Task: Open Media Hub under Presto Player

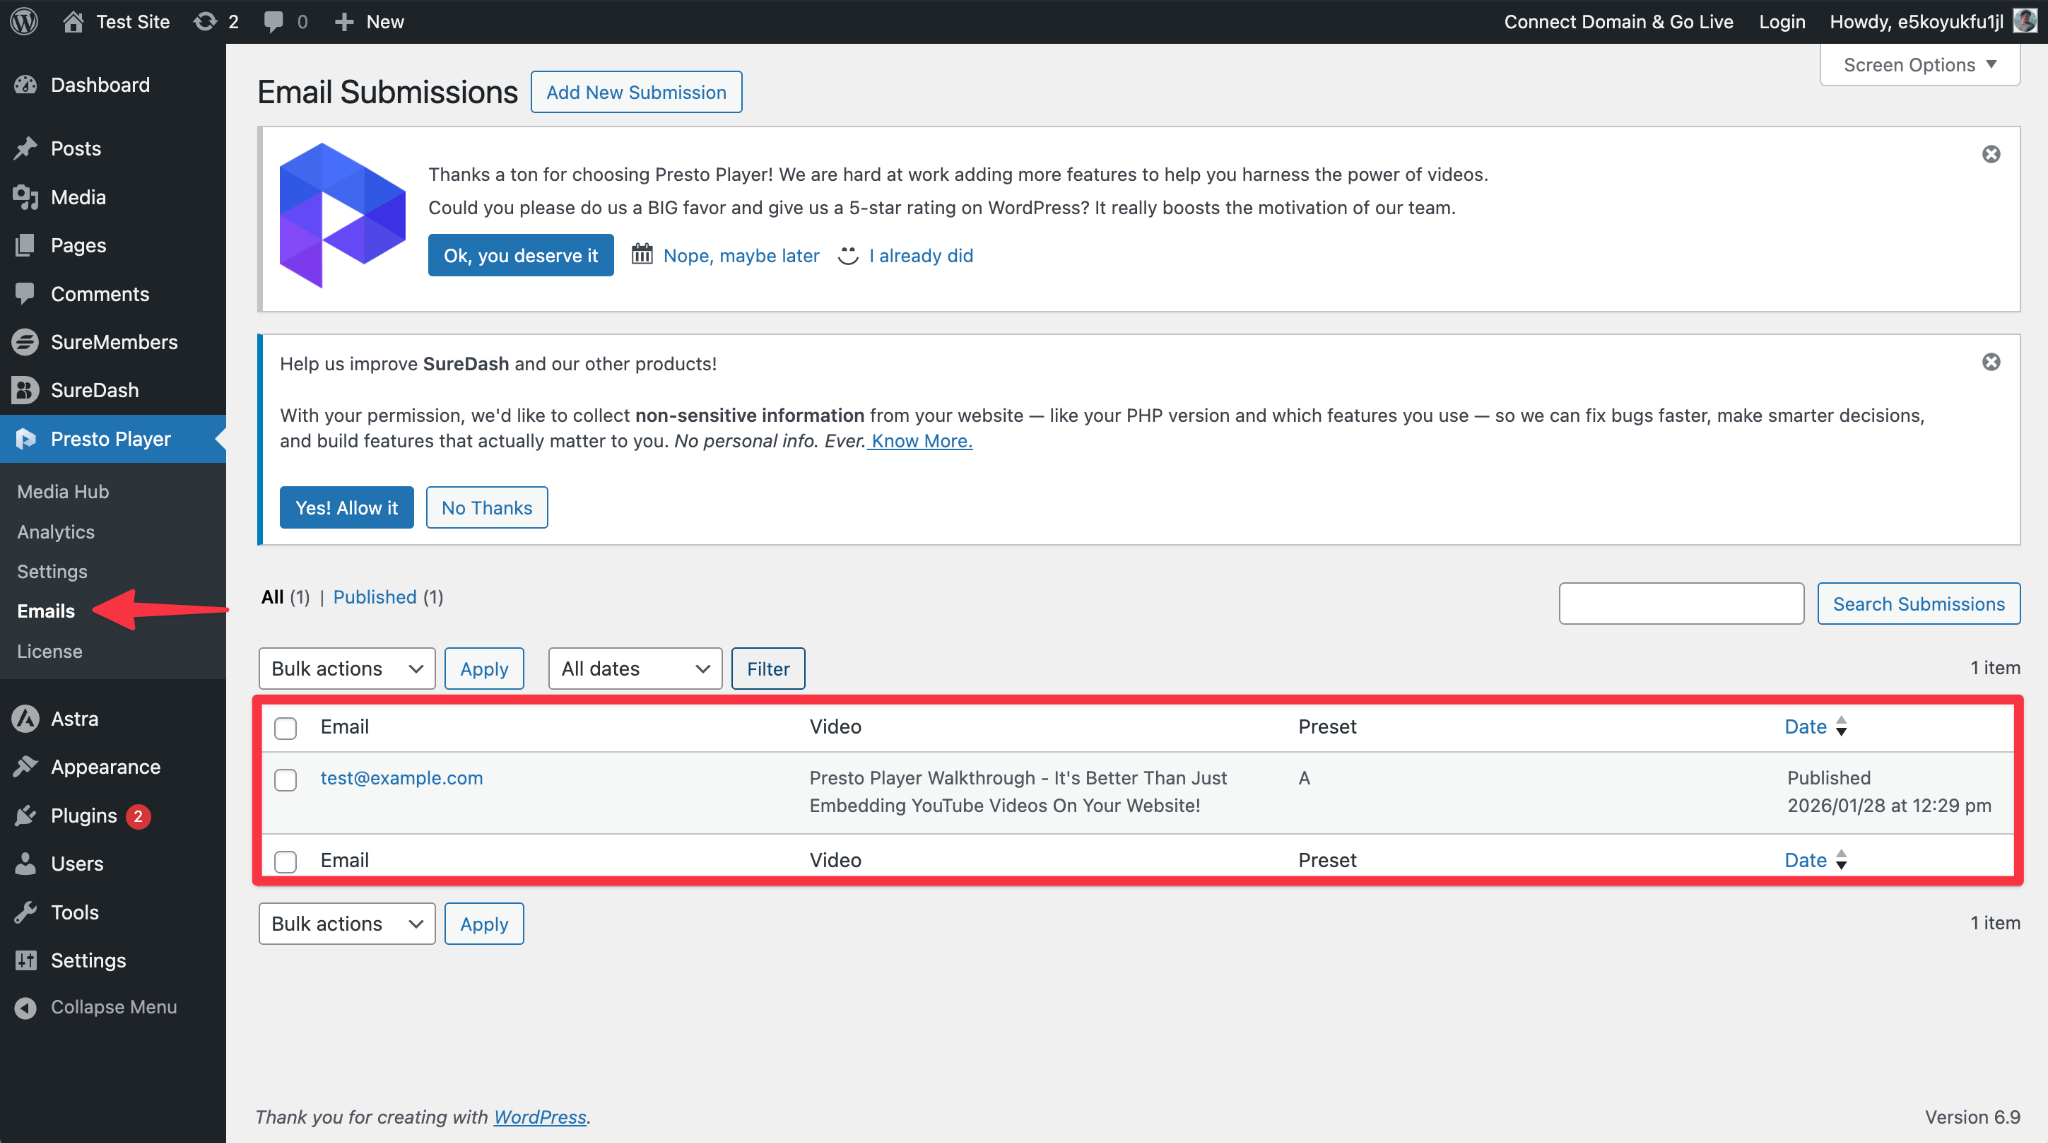Action: [63, 492]
